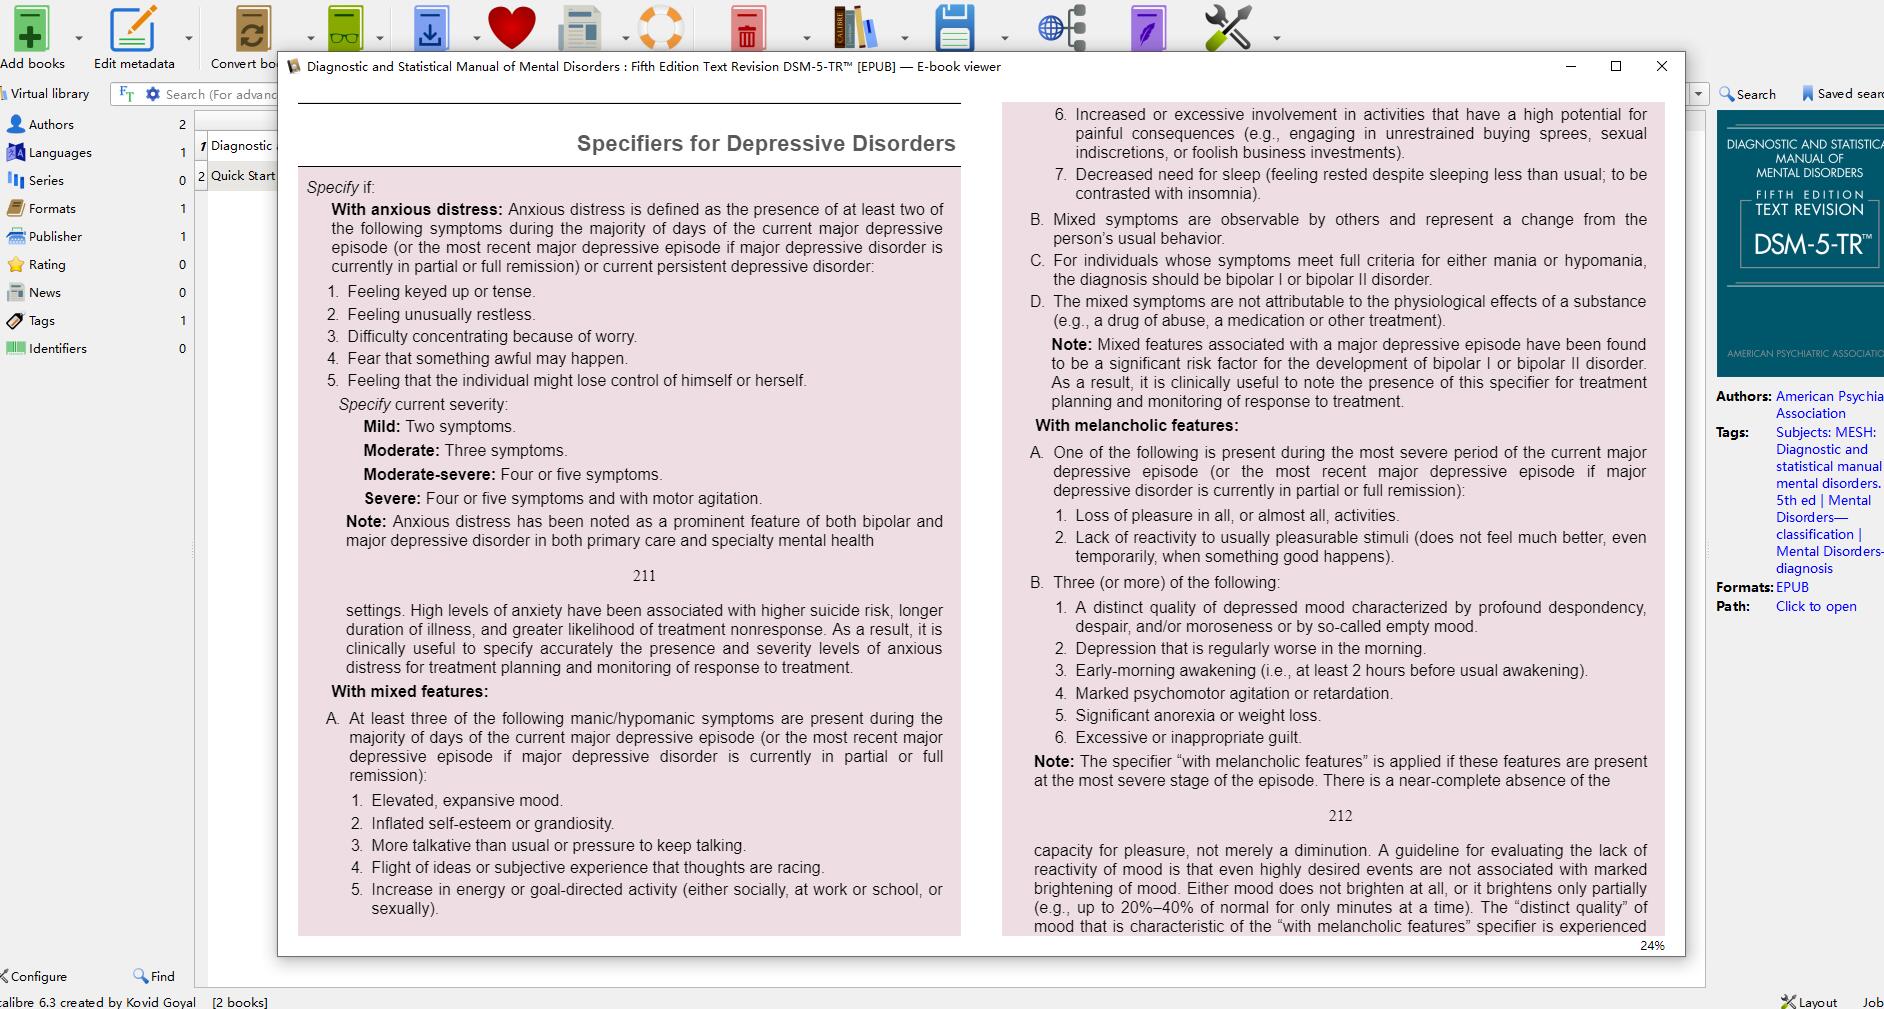This screenshot has width=1884, height=1009.
Task: Click the red Donate heart icon
Action: (x=511, y=28)
